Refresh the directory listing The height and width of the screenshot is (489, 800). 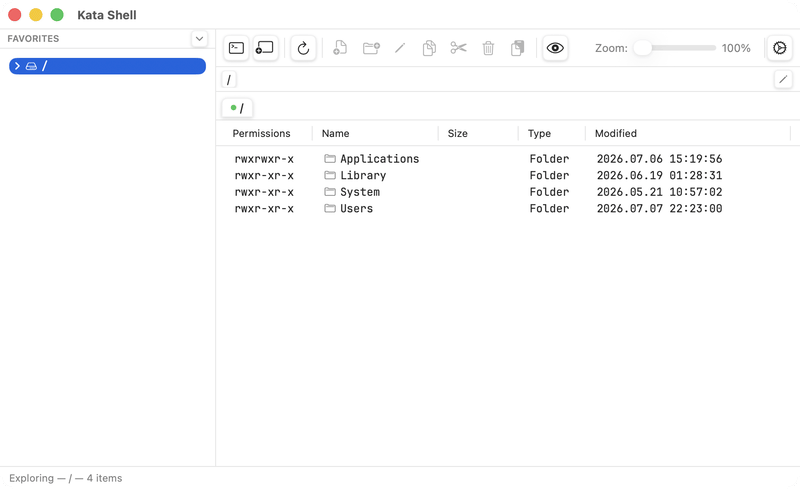click(303, 48)
